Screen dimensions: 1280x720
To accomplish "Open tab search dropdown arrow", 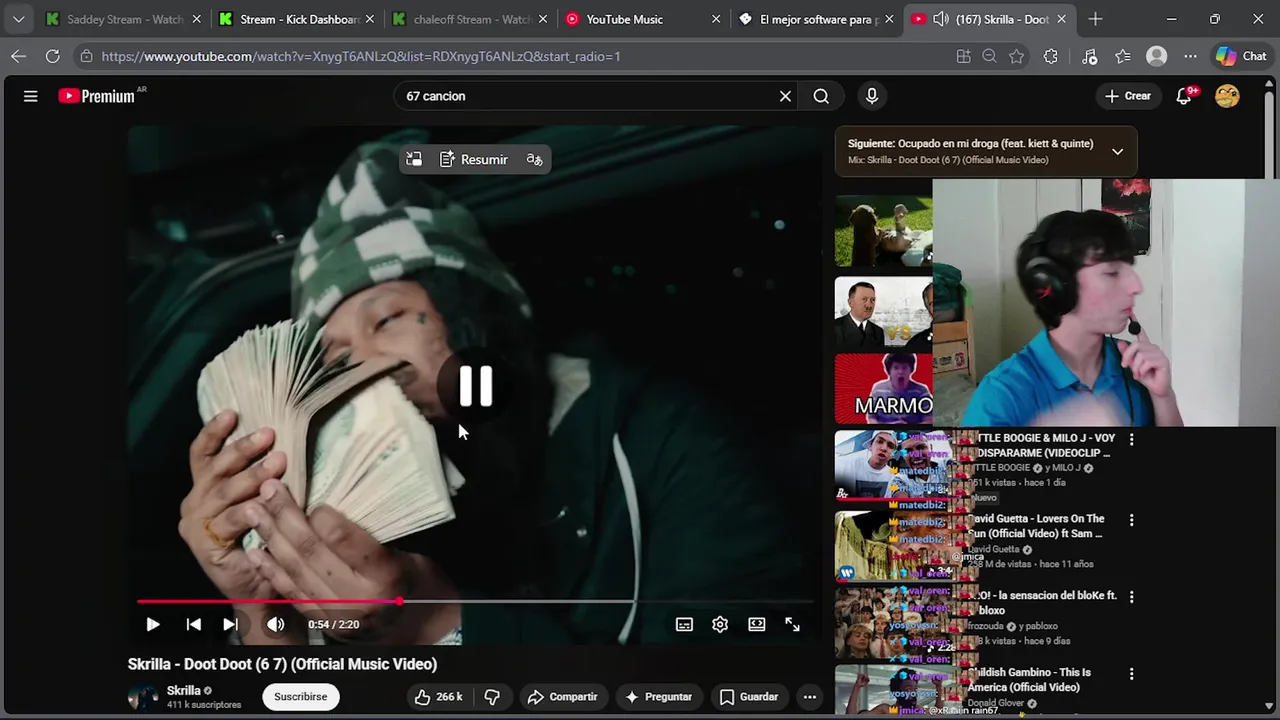I will (18, 19).
